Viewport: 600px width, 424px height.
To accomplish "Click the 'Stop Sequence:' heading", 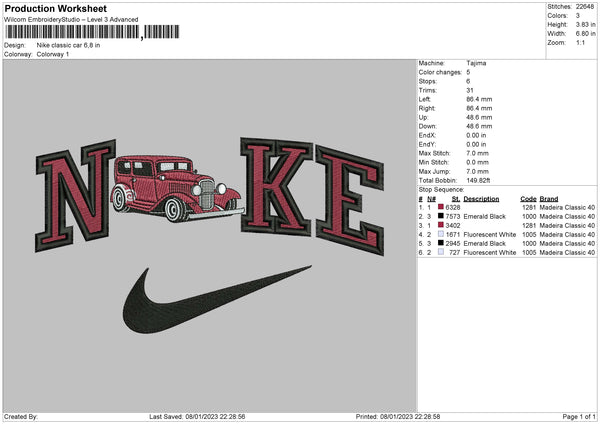I will pyautogui.click(x=441, y=190).
